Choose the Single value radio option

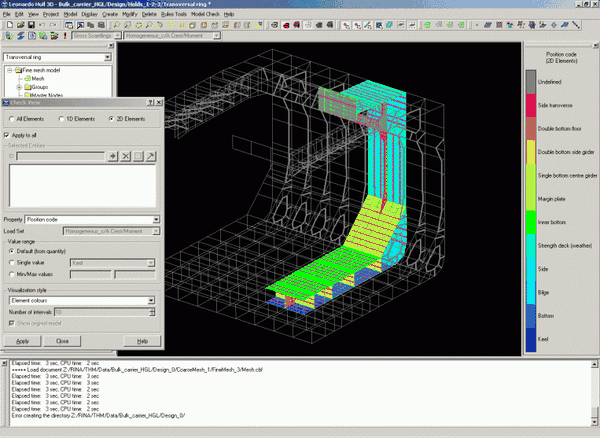point(10,262)
